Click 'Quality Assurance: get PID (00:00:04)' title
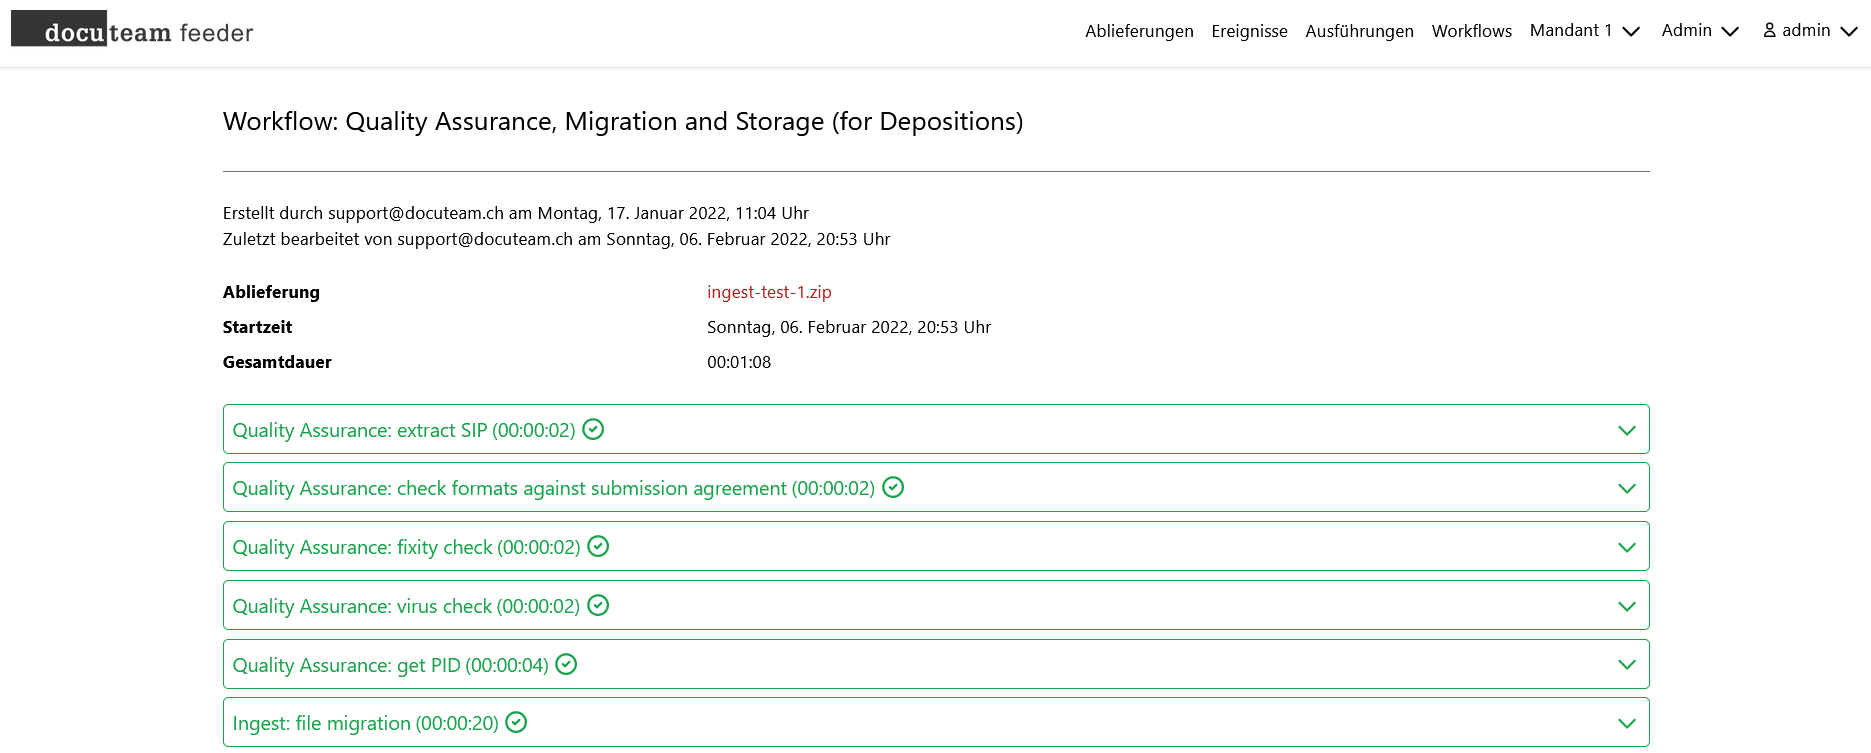This screenshot has width=1871, height=753. [390, 665]
